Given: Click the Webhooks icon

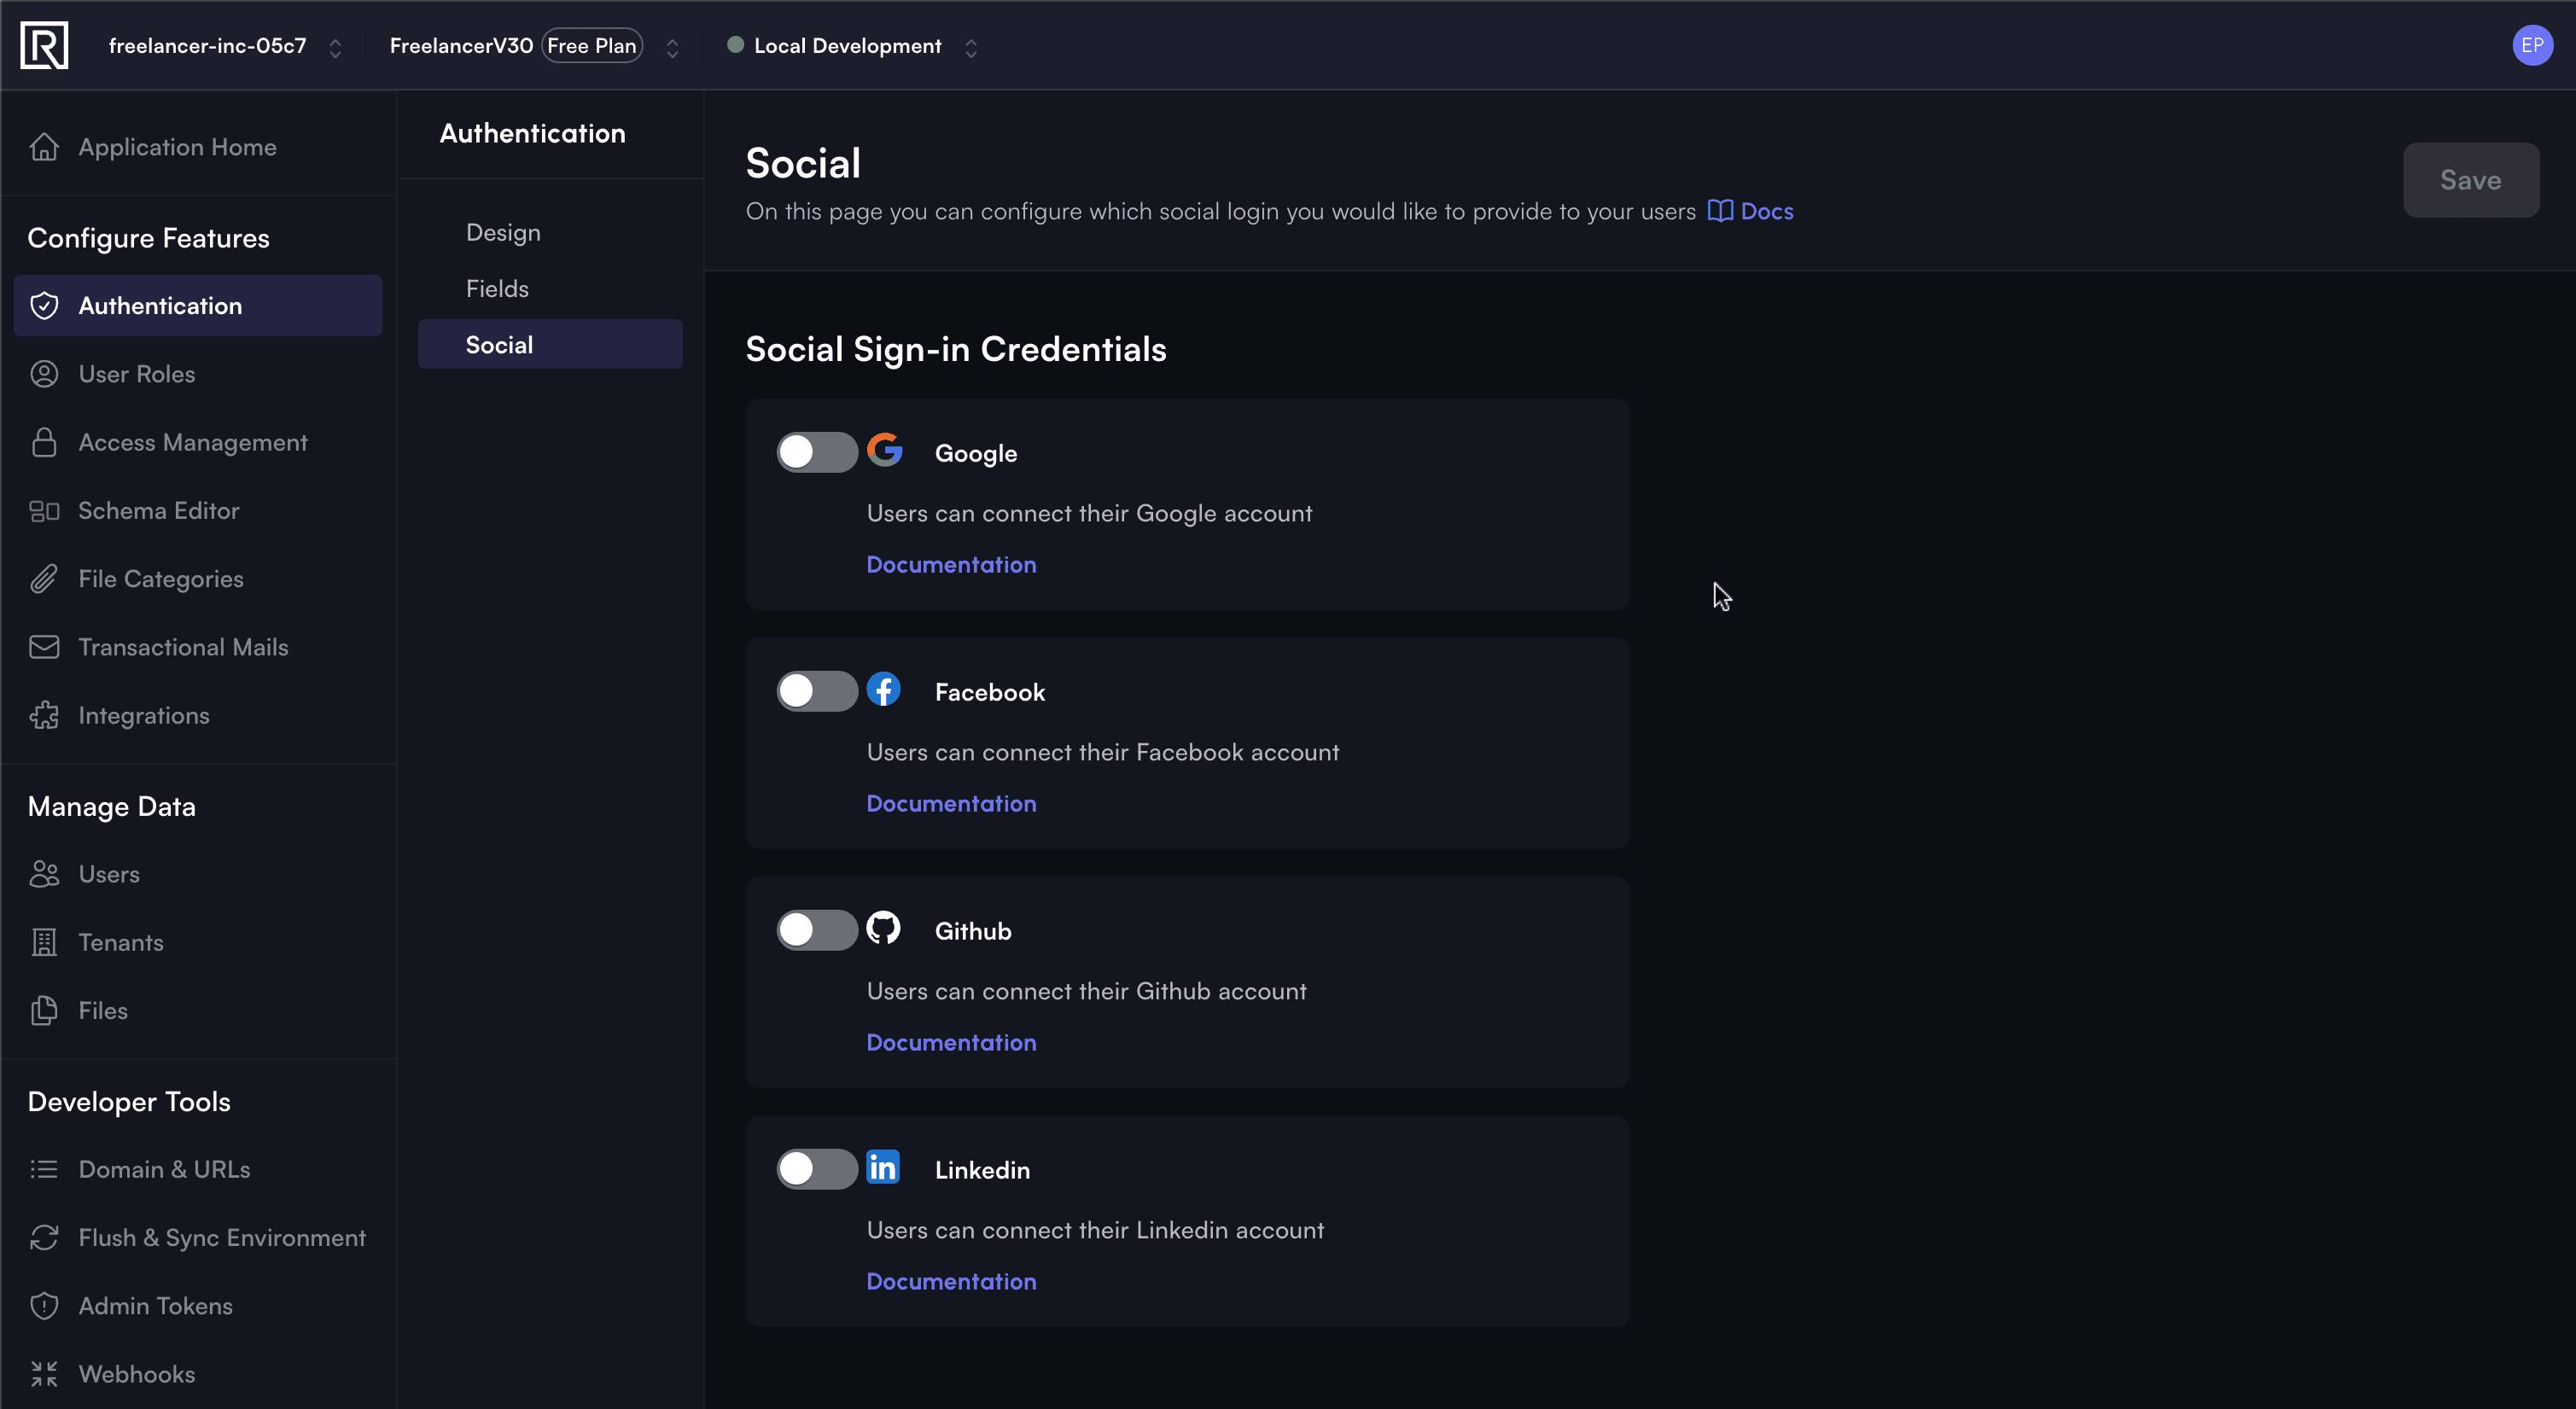Looking at the screenshot, I should coord(44,1374).
